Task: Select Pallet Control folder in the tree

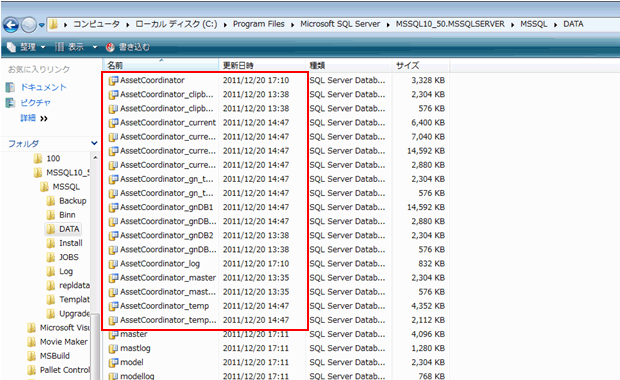Action: (x=65, y=370)
